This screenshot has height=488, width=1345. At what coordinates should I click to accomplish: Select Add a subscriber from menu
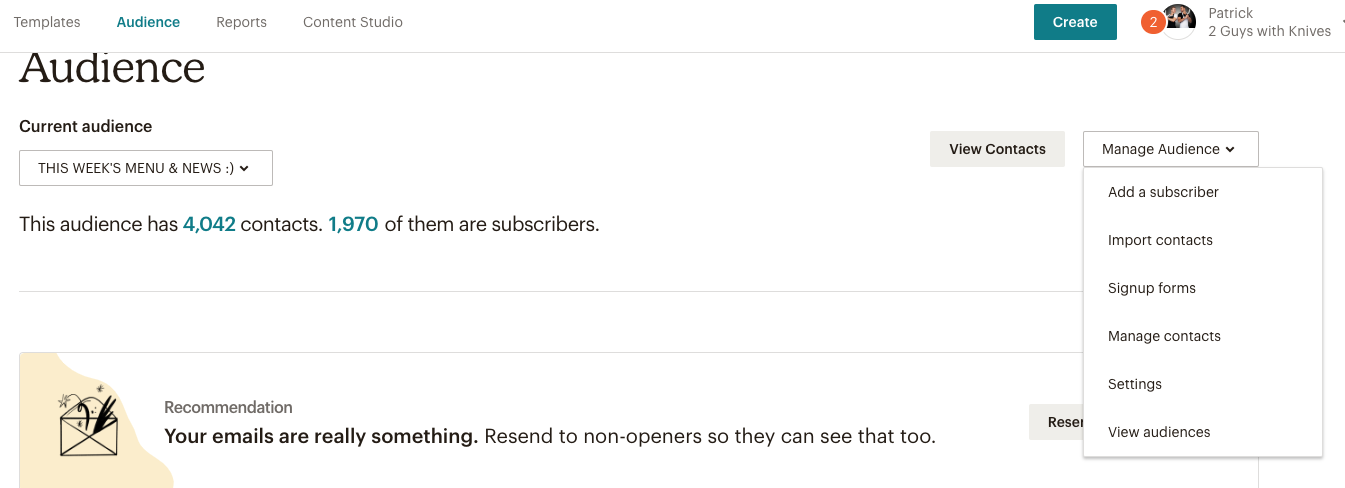tap(1163, 192)
